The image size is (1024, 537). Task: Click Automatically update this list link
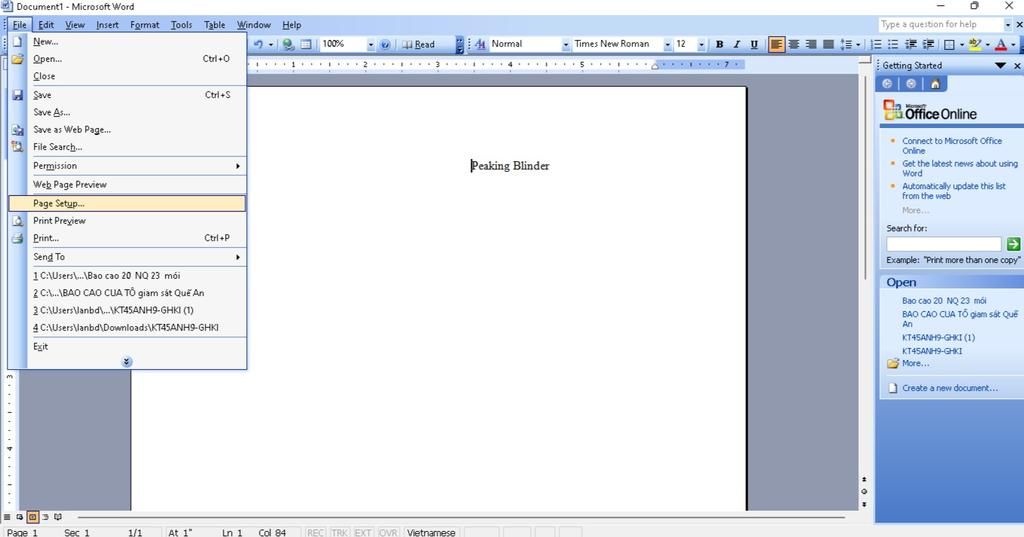pyautogui.click(x=953, y=191)
